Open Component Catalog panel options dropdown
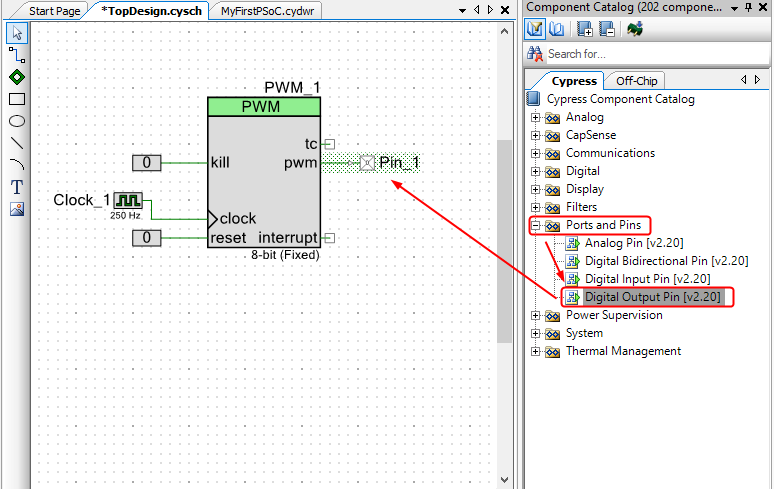Image resolution: width=774 pixels, height=489 pixels. pos(733,8)
